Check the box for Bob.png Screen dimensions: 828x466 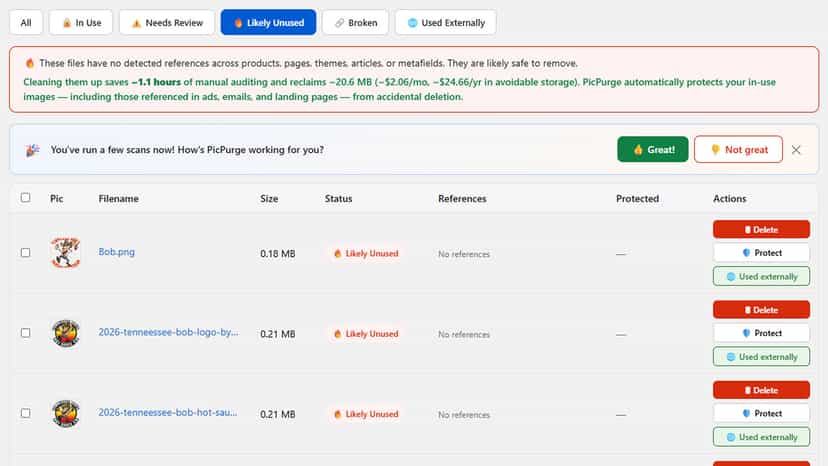pos(25,253)
